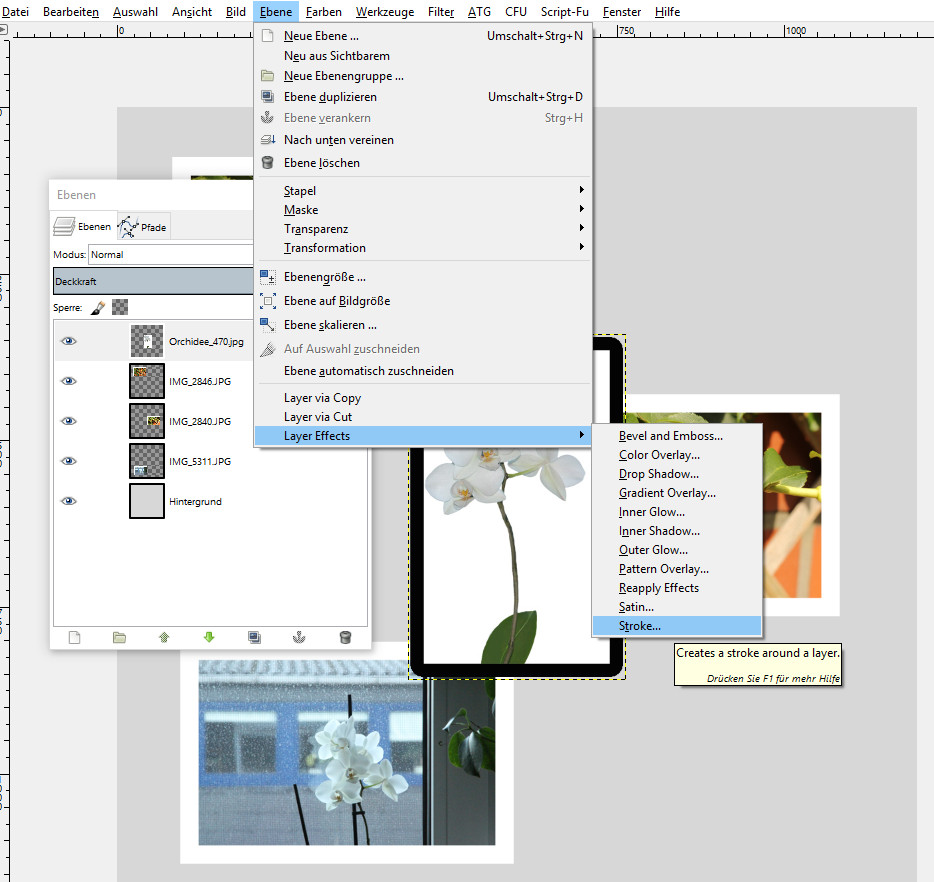Click the Ebene löschen trash icon in the menu
This screenshot has width=934, height=882.
[x=268, y=163]
